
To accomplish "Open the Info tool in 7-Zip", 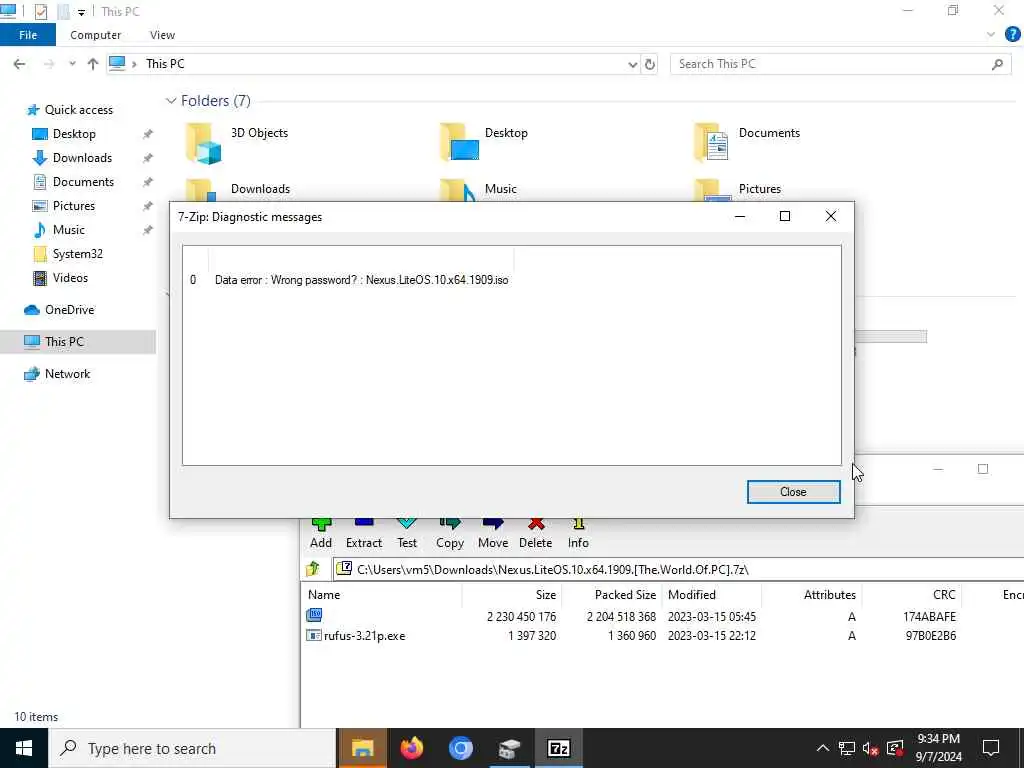I will 578,534.
